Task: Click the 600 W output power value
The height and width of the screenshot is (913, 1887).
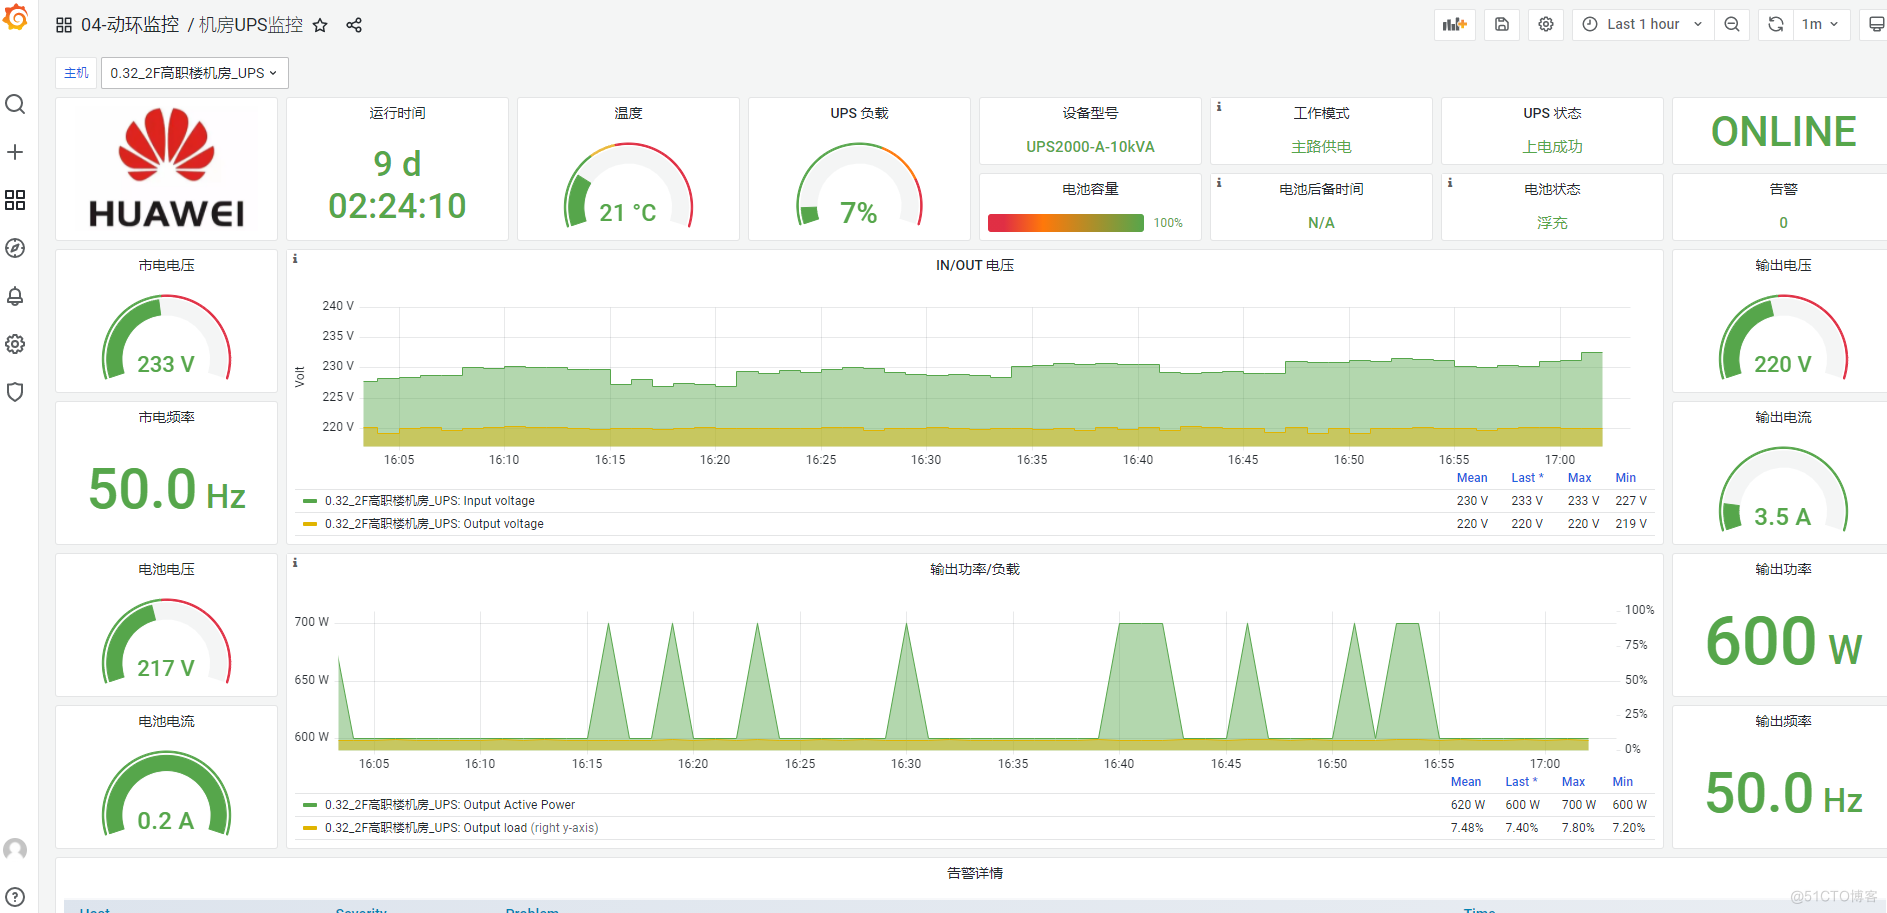Action: (x=1783, y=641)
